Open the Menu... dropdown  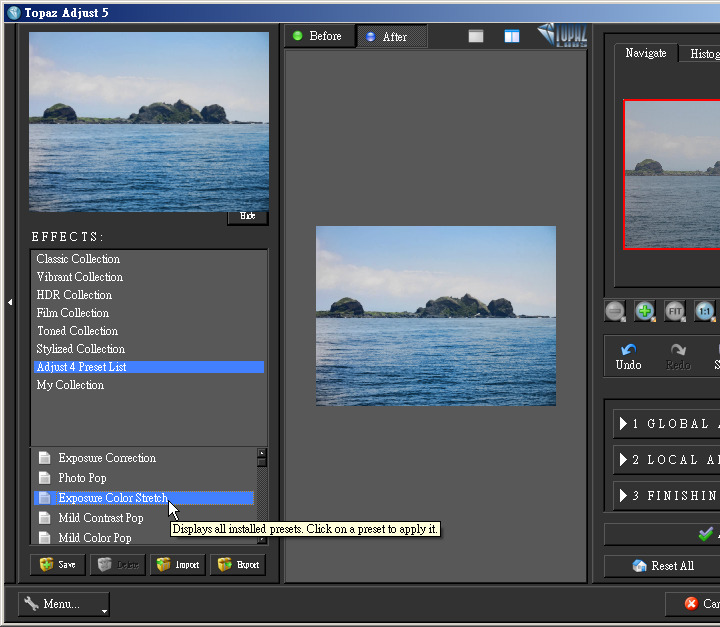tap(63, 604)
